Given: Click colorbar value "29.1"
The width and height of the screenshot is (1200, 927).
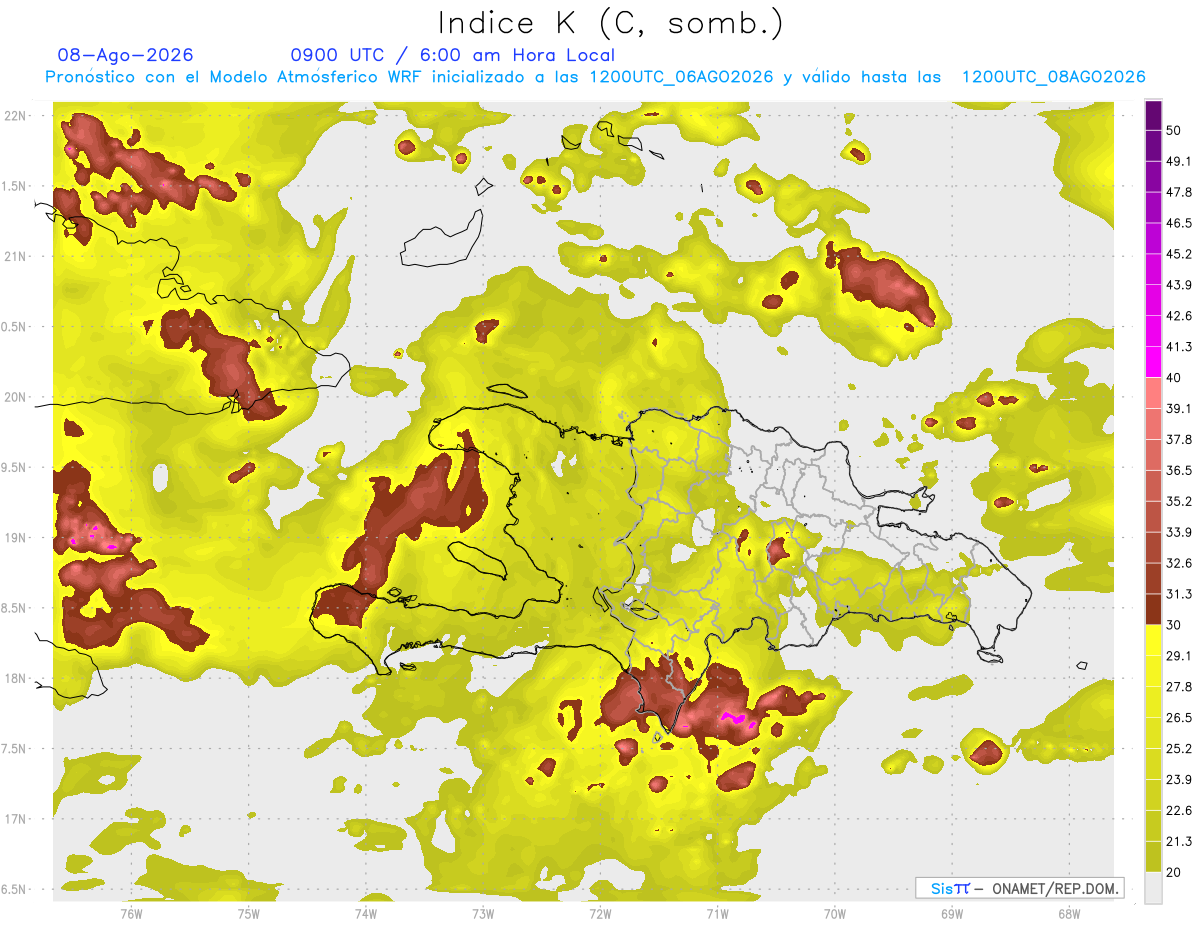Looking at the screenshot, I should (x=1178, y=656).
